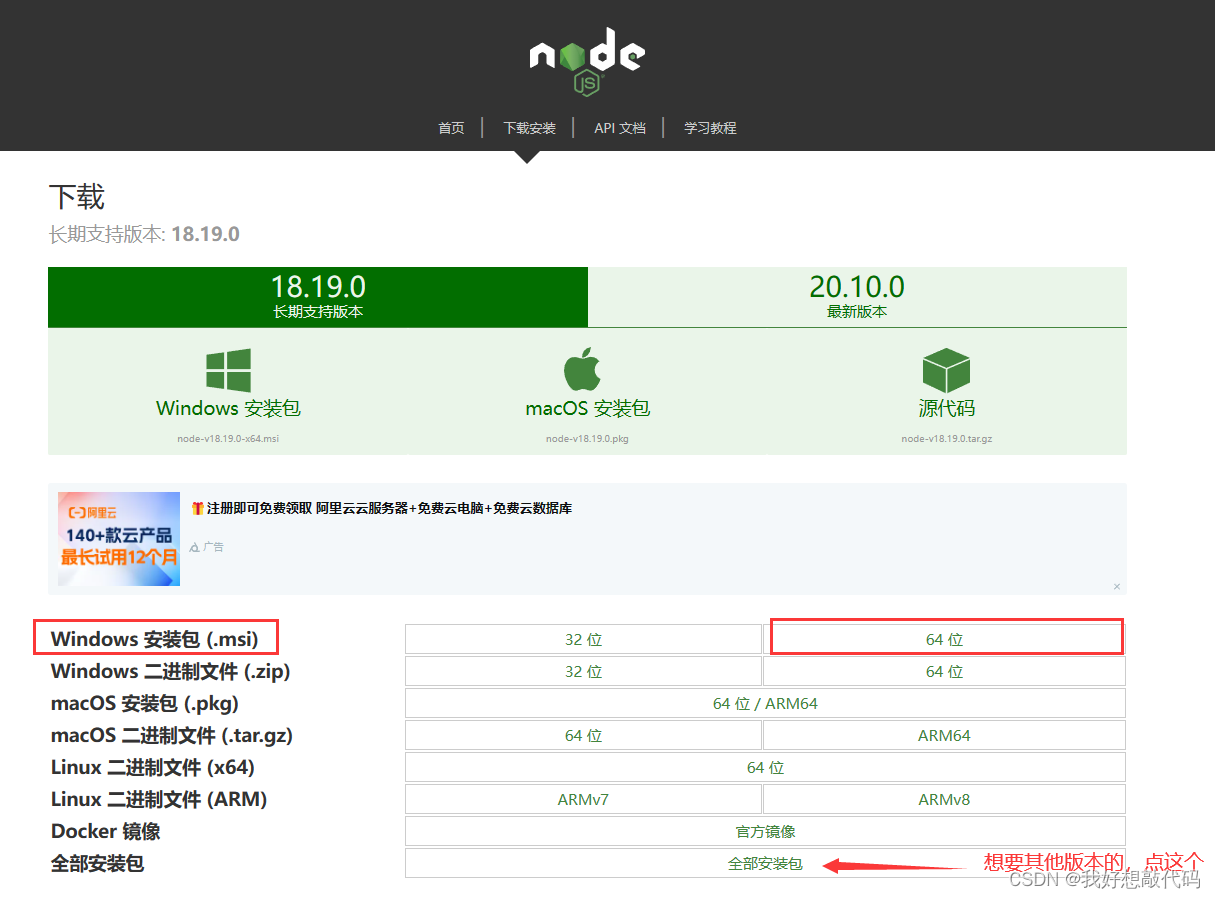Click the Aliyun ad headline text

pos(381,508)
